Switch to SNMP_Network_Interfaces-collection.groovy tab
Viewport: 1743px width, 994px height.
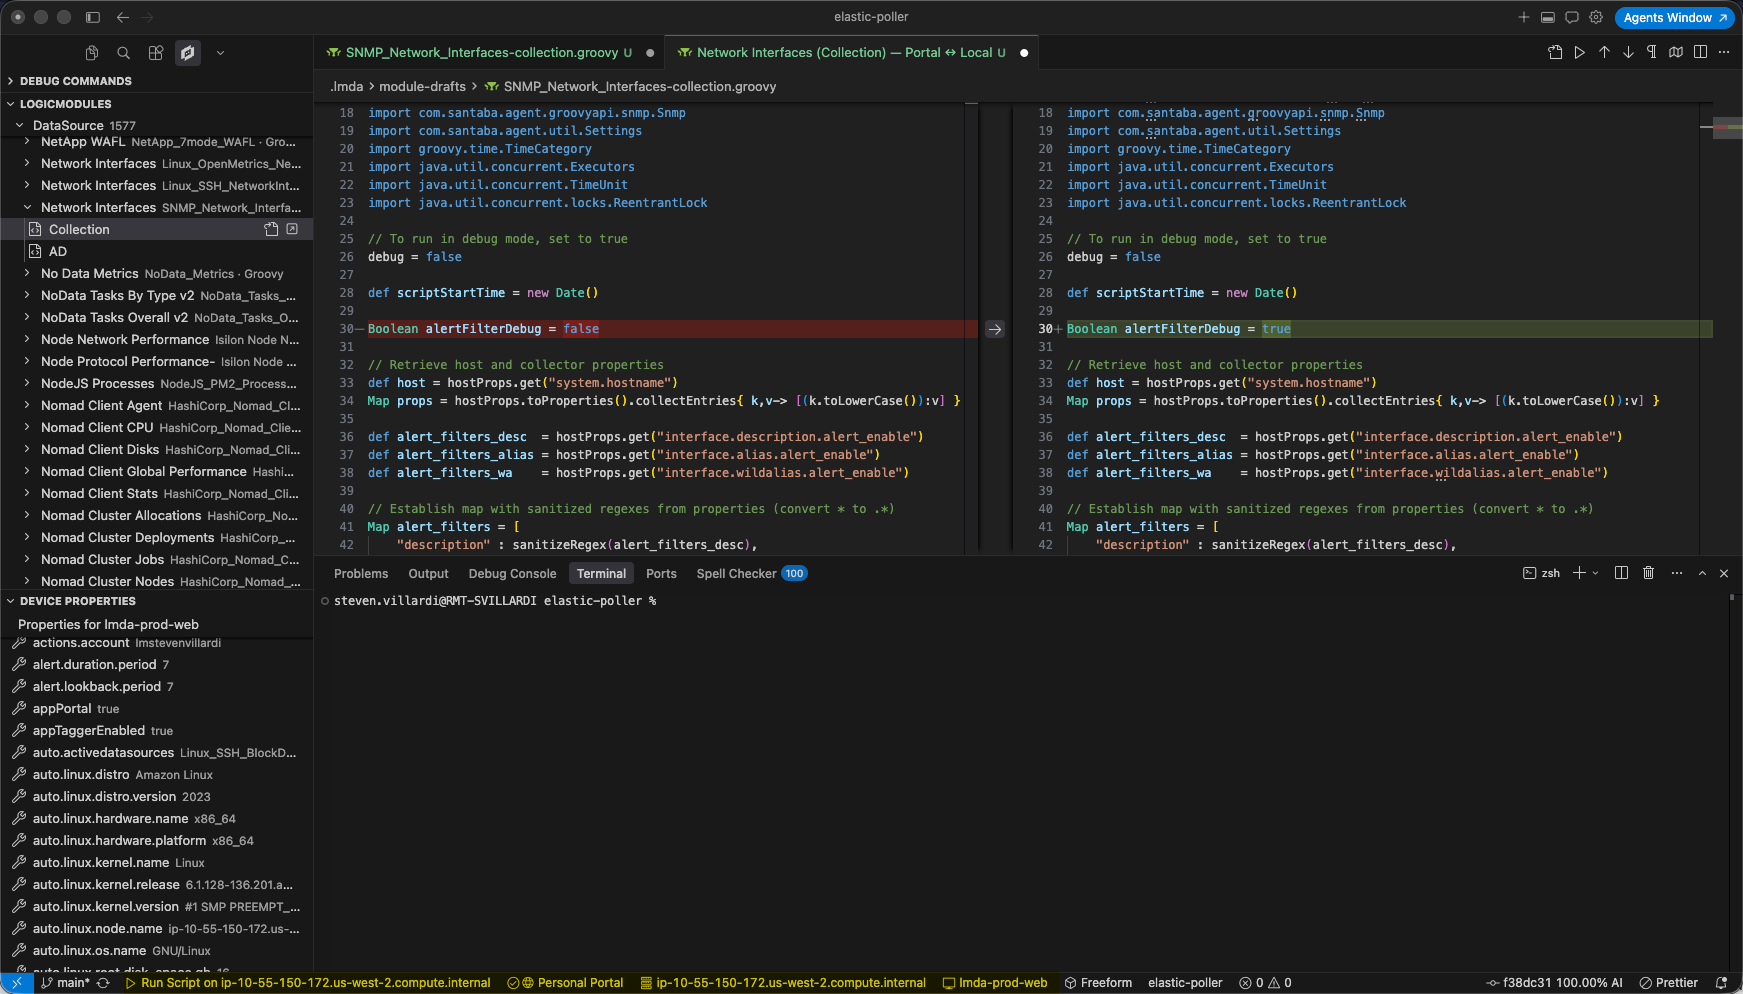[x=490, y=53]
